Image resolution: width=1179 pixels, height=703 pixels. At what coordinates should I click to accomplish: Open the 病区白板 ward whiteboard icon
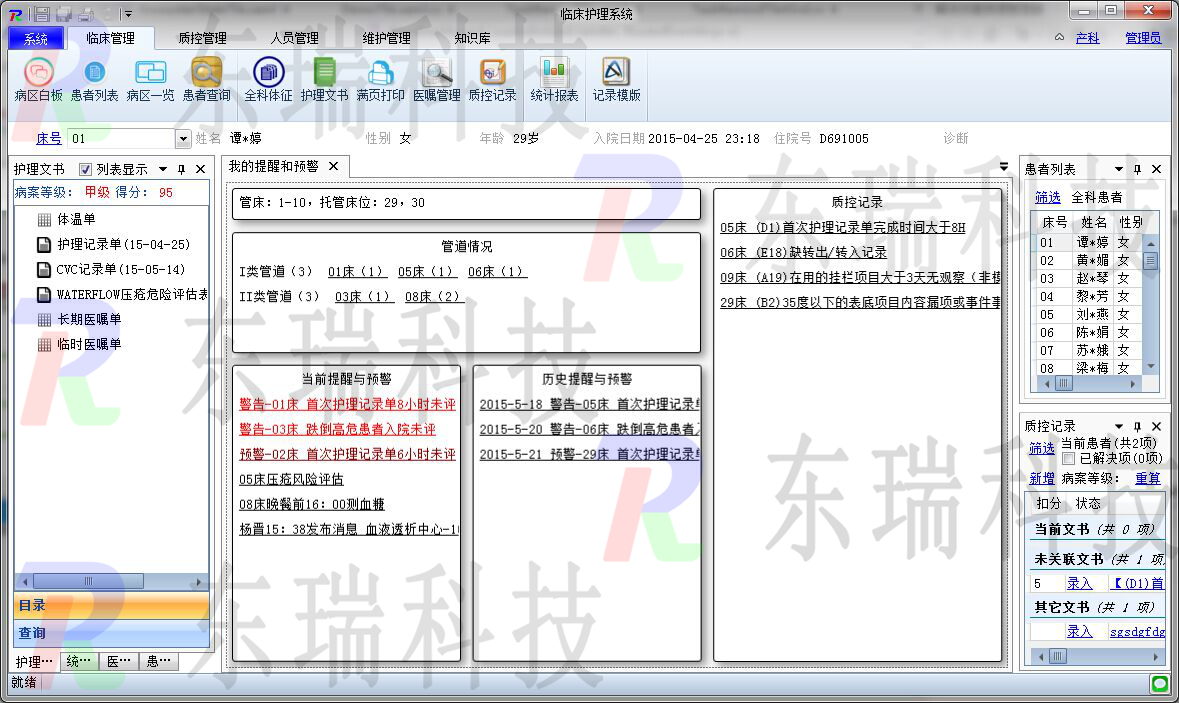38,80
